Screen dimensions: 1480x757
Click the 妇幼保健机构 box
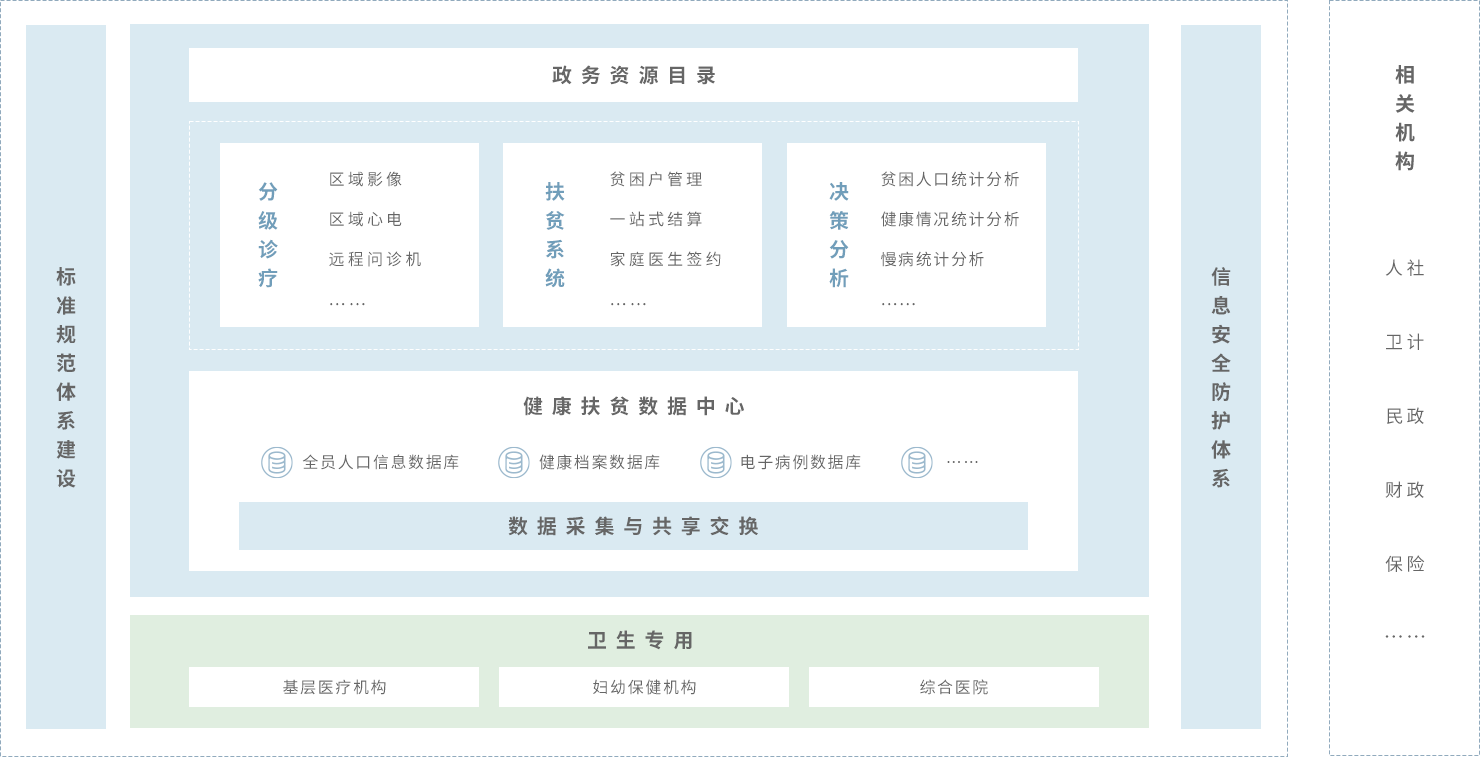[x=644, y=687]
